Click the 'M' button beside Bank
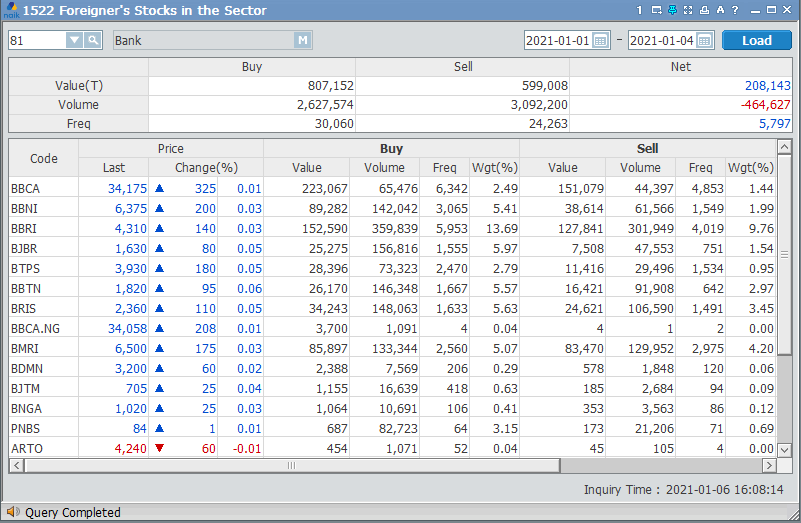Viewport: 801px width, 523px height. click(302, 40)
